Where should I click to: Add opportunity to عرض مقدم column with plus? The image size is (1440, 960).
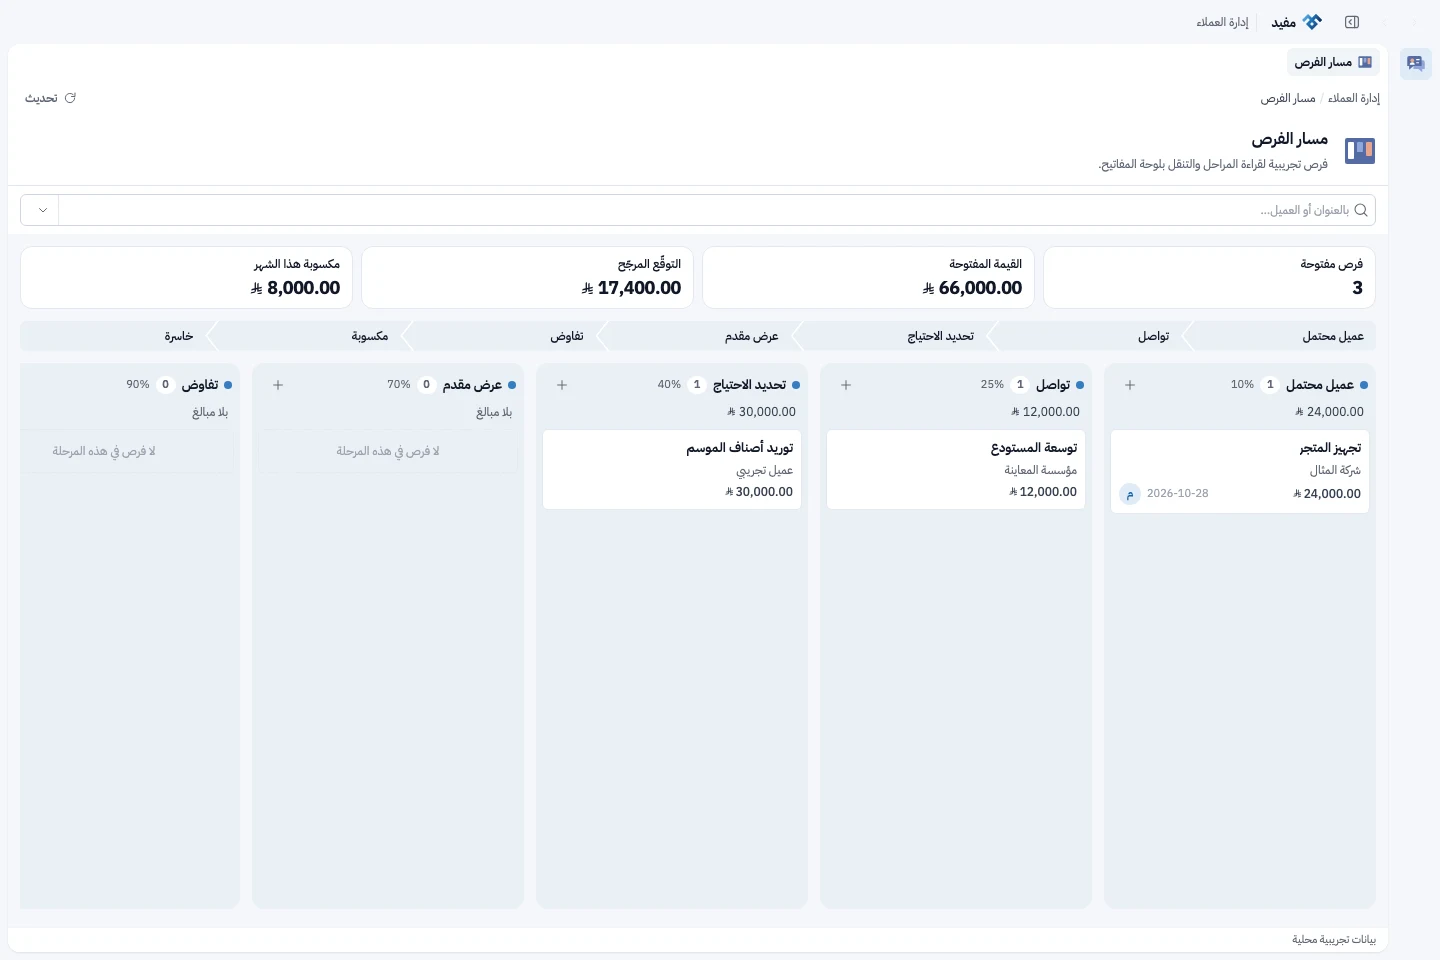click(278, 385)
